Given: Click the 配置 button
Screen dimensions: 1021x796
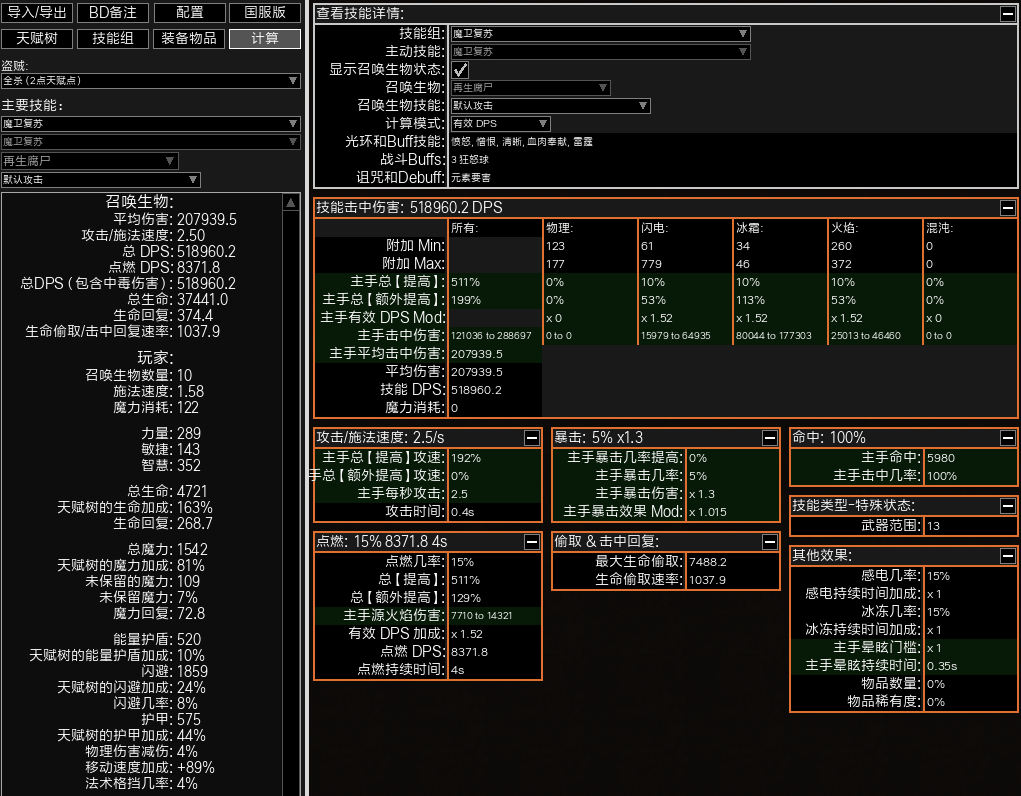Looking at the screenshot, I should click(188, 13).
